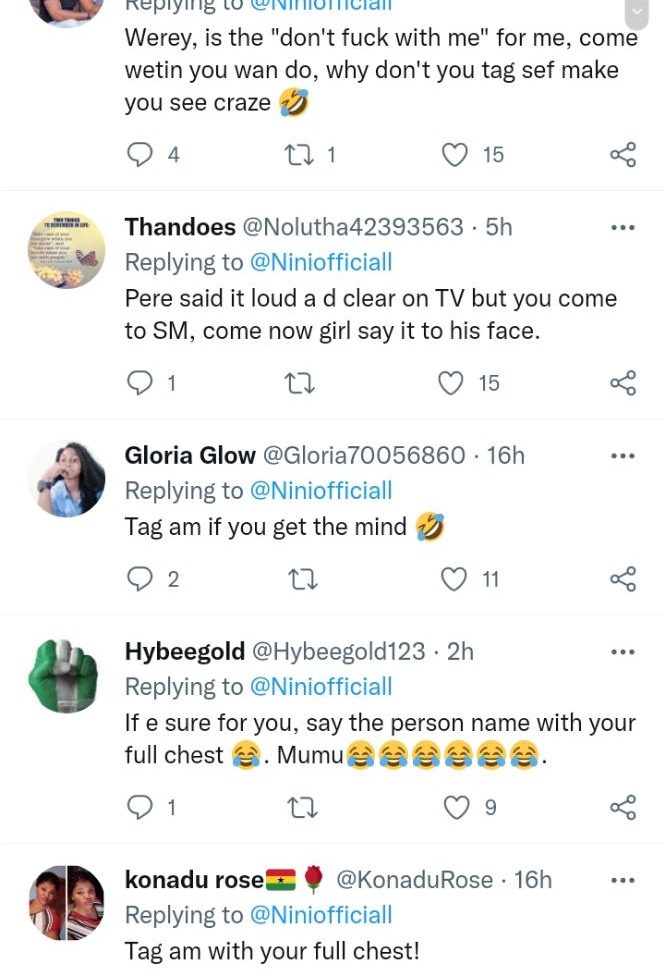
Task: Retweet the top tweet with 1 retweet
Action: point(295,155)
